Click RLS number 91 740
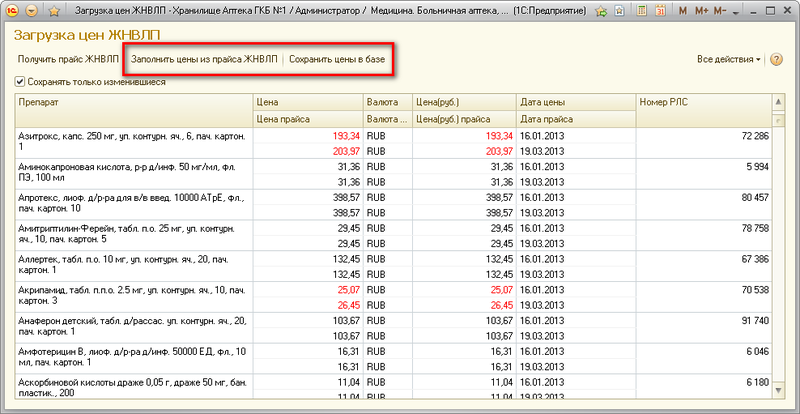Image resolution: width=800 pixels, height=414 pixels. pos(755,320)
